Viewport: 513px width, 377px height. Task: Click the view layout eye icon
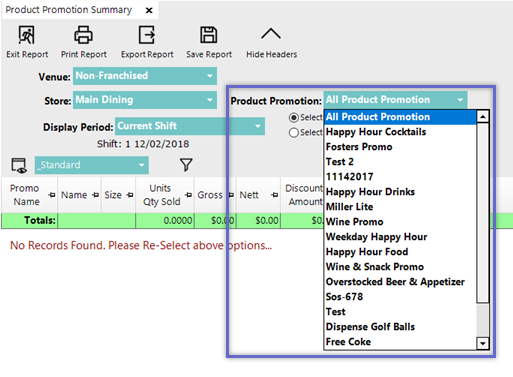click(x=19, y=165)
